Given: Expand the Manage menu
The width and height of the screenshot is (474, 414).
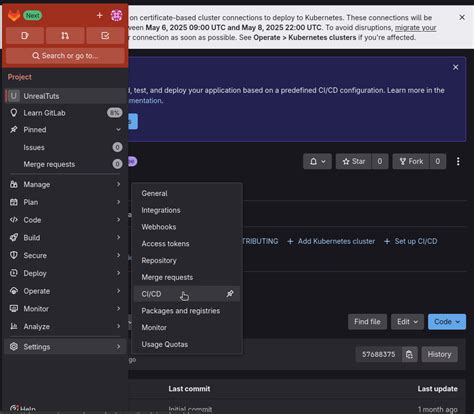Looking at the screenshot, I should [66, 184].
